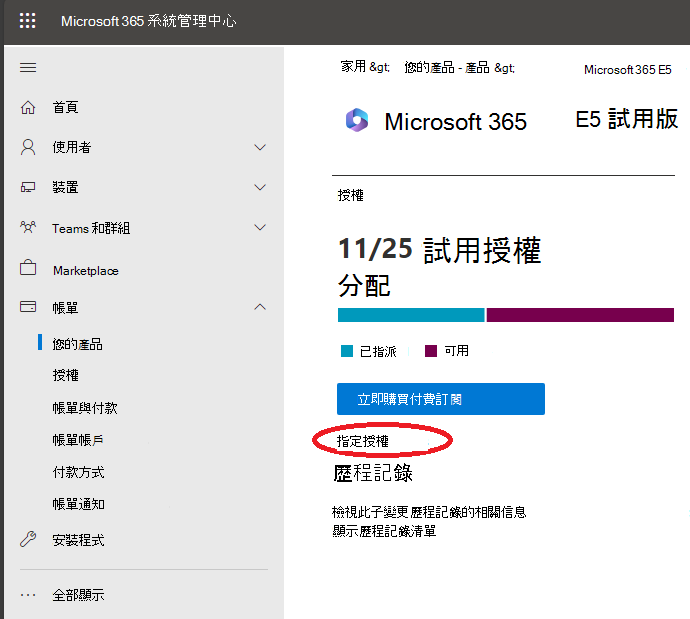
Task: Click the 指定授權 link
Action: pyautogui.click(x=363, y=441)
